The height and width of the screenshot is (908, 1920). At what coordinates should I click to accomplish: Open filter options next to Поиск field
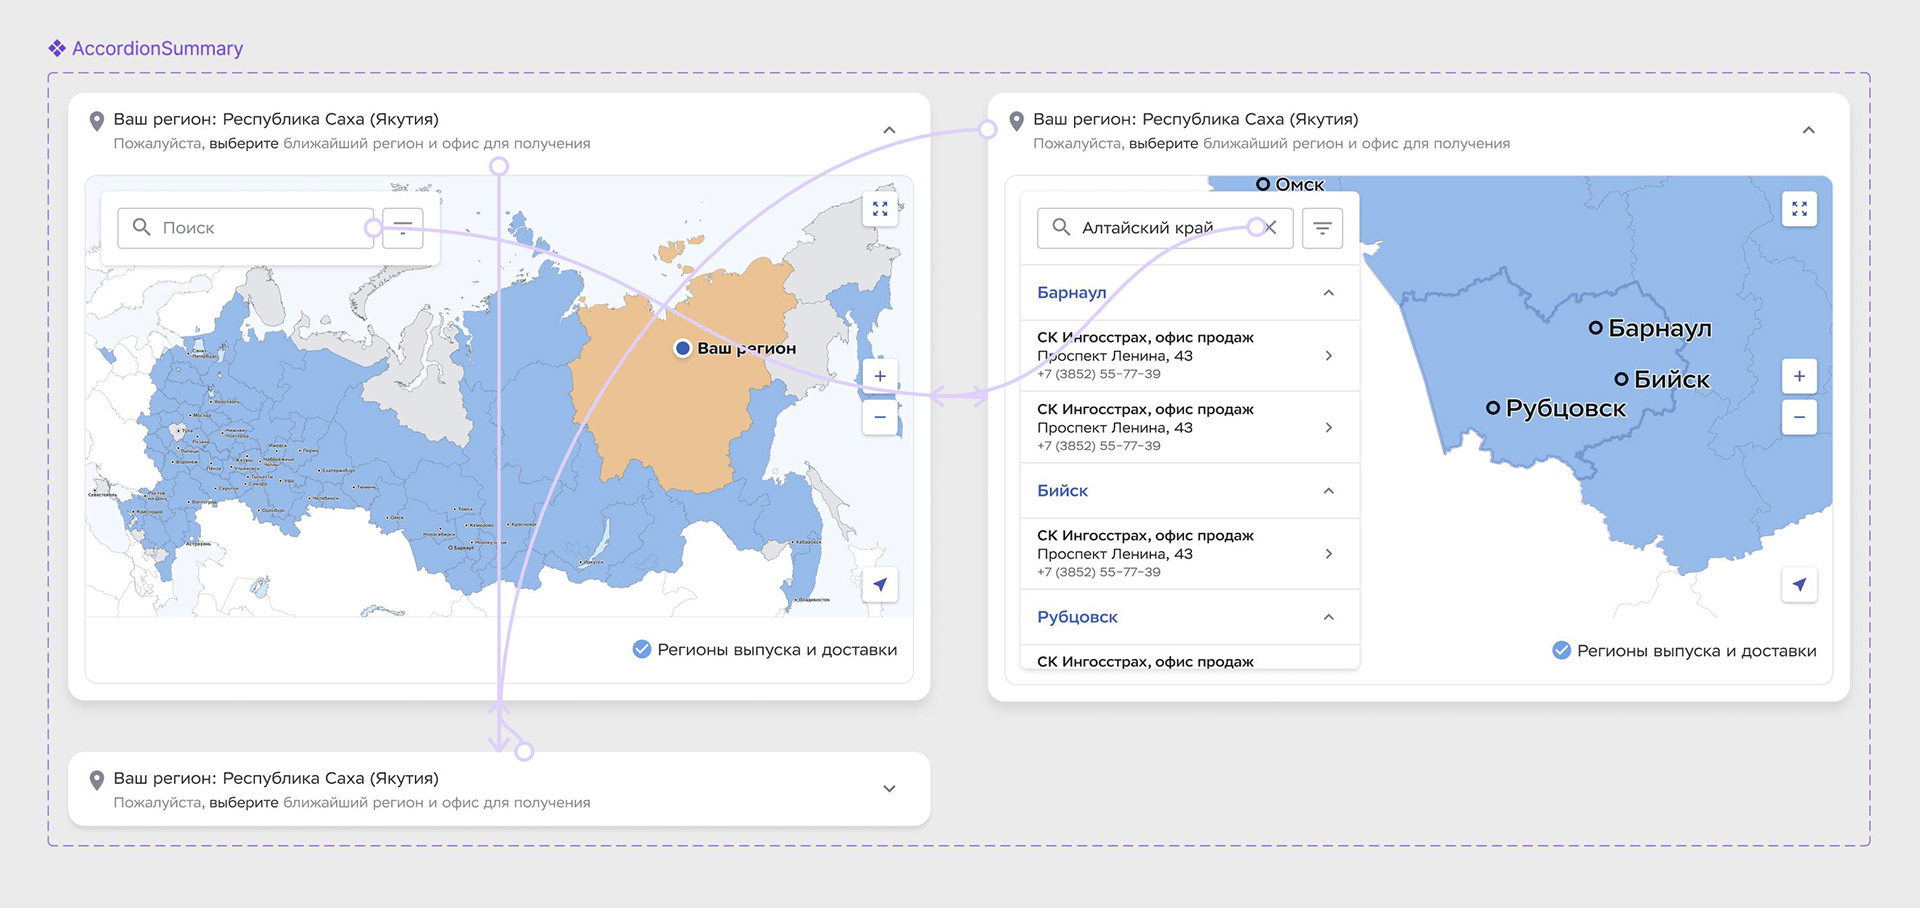(x=403, y=228)
